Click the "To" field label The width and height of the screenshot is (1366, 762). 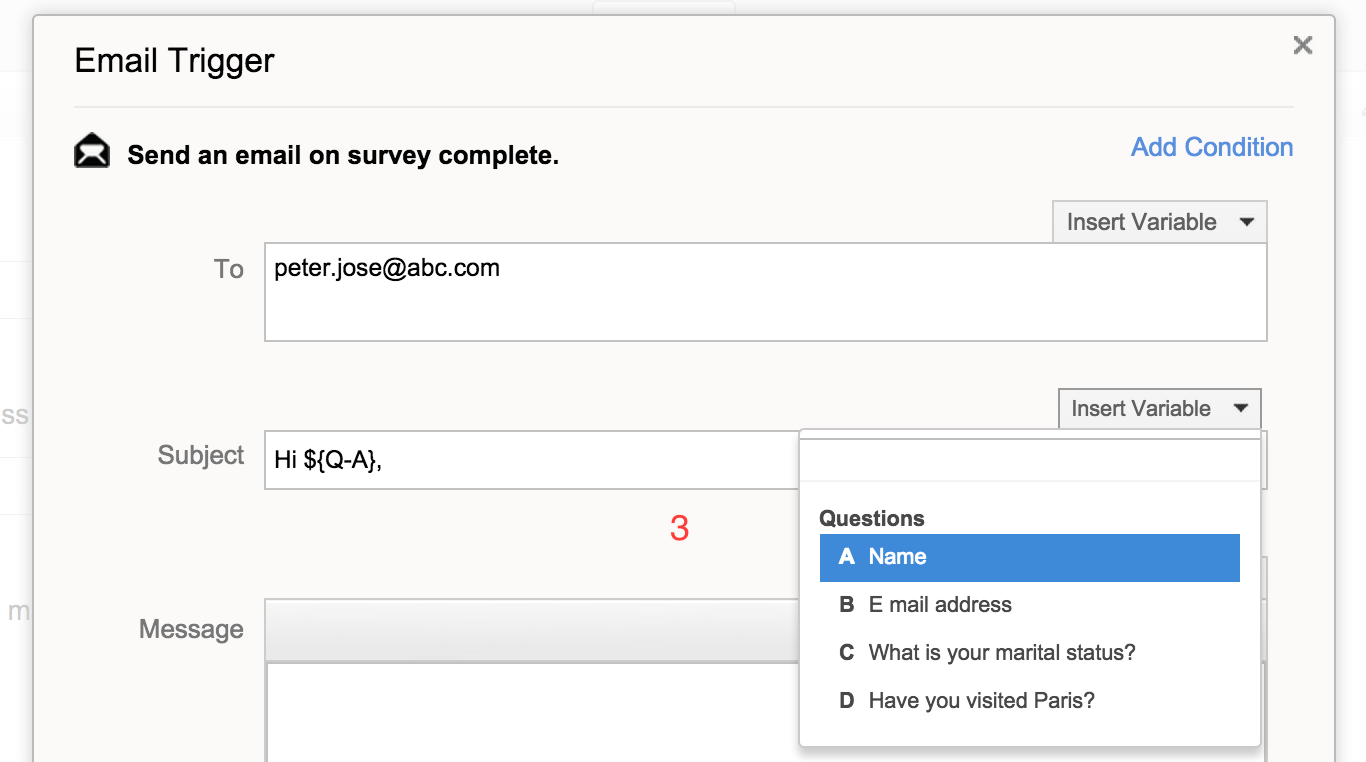(229, 269)
